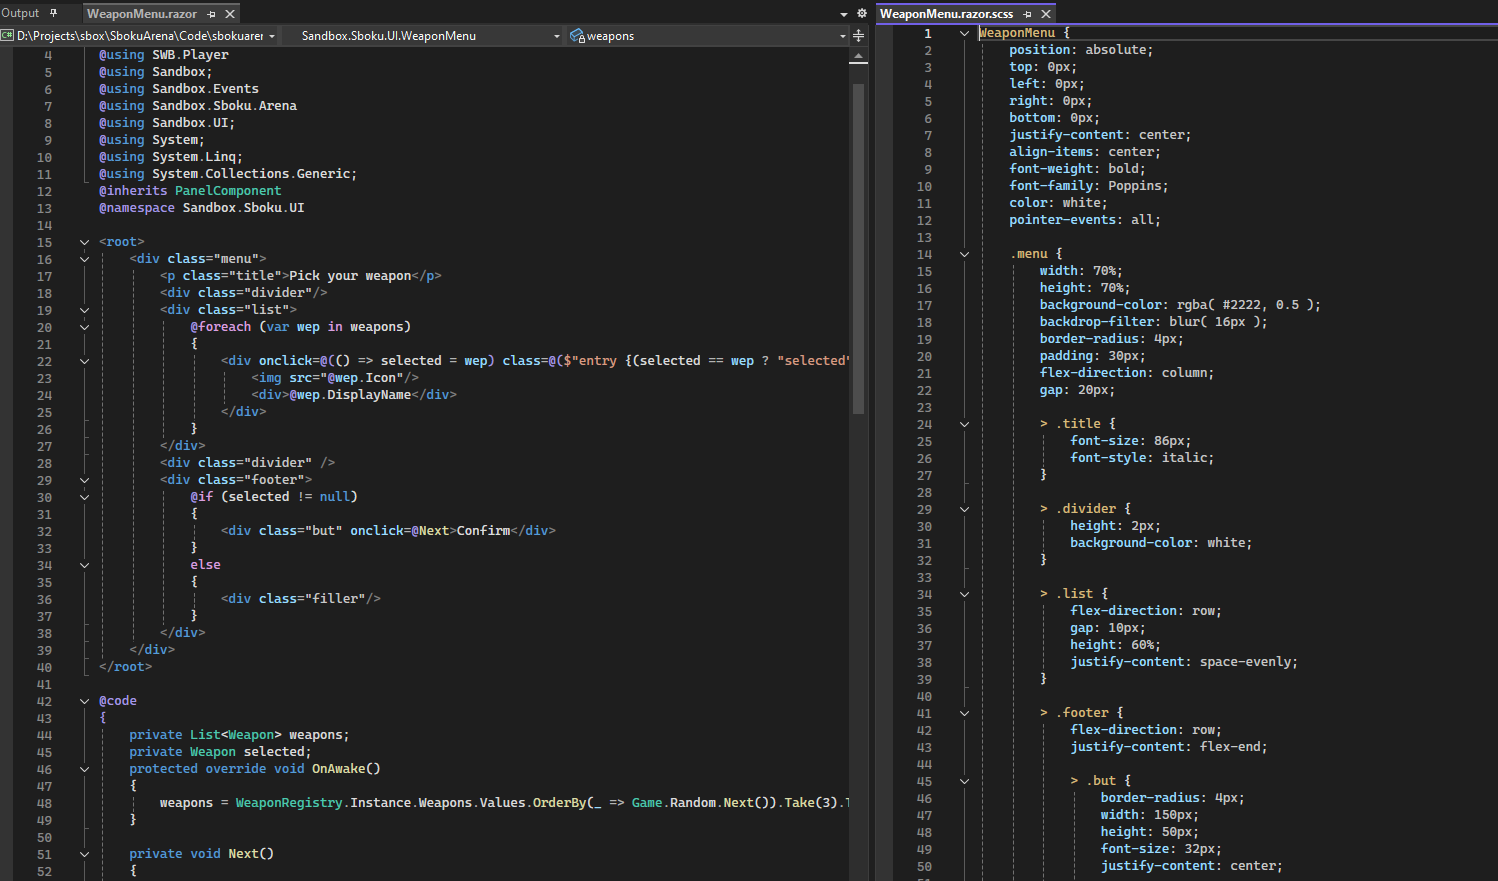The image size is (1498, 881).
Task: Close the WeaponMenu.razor tab
Action: [x=230, y=14]
